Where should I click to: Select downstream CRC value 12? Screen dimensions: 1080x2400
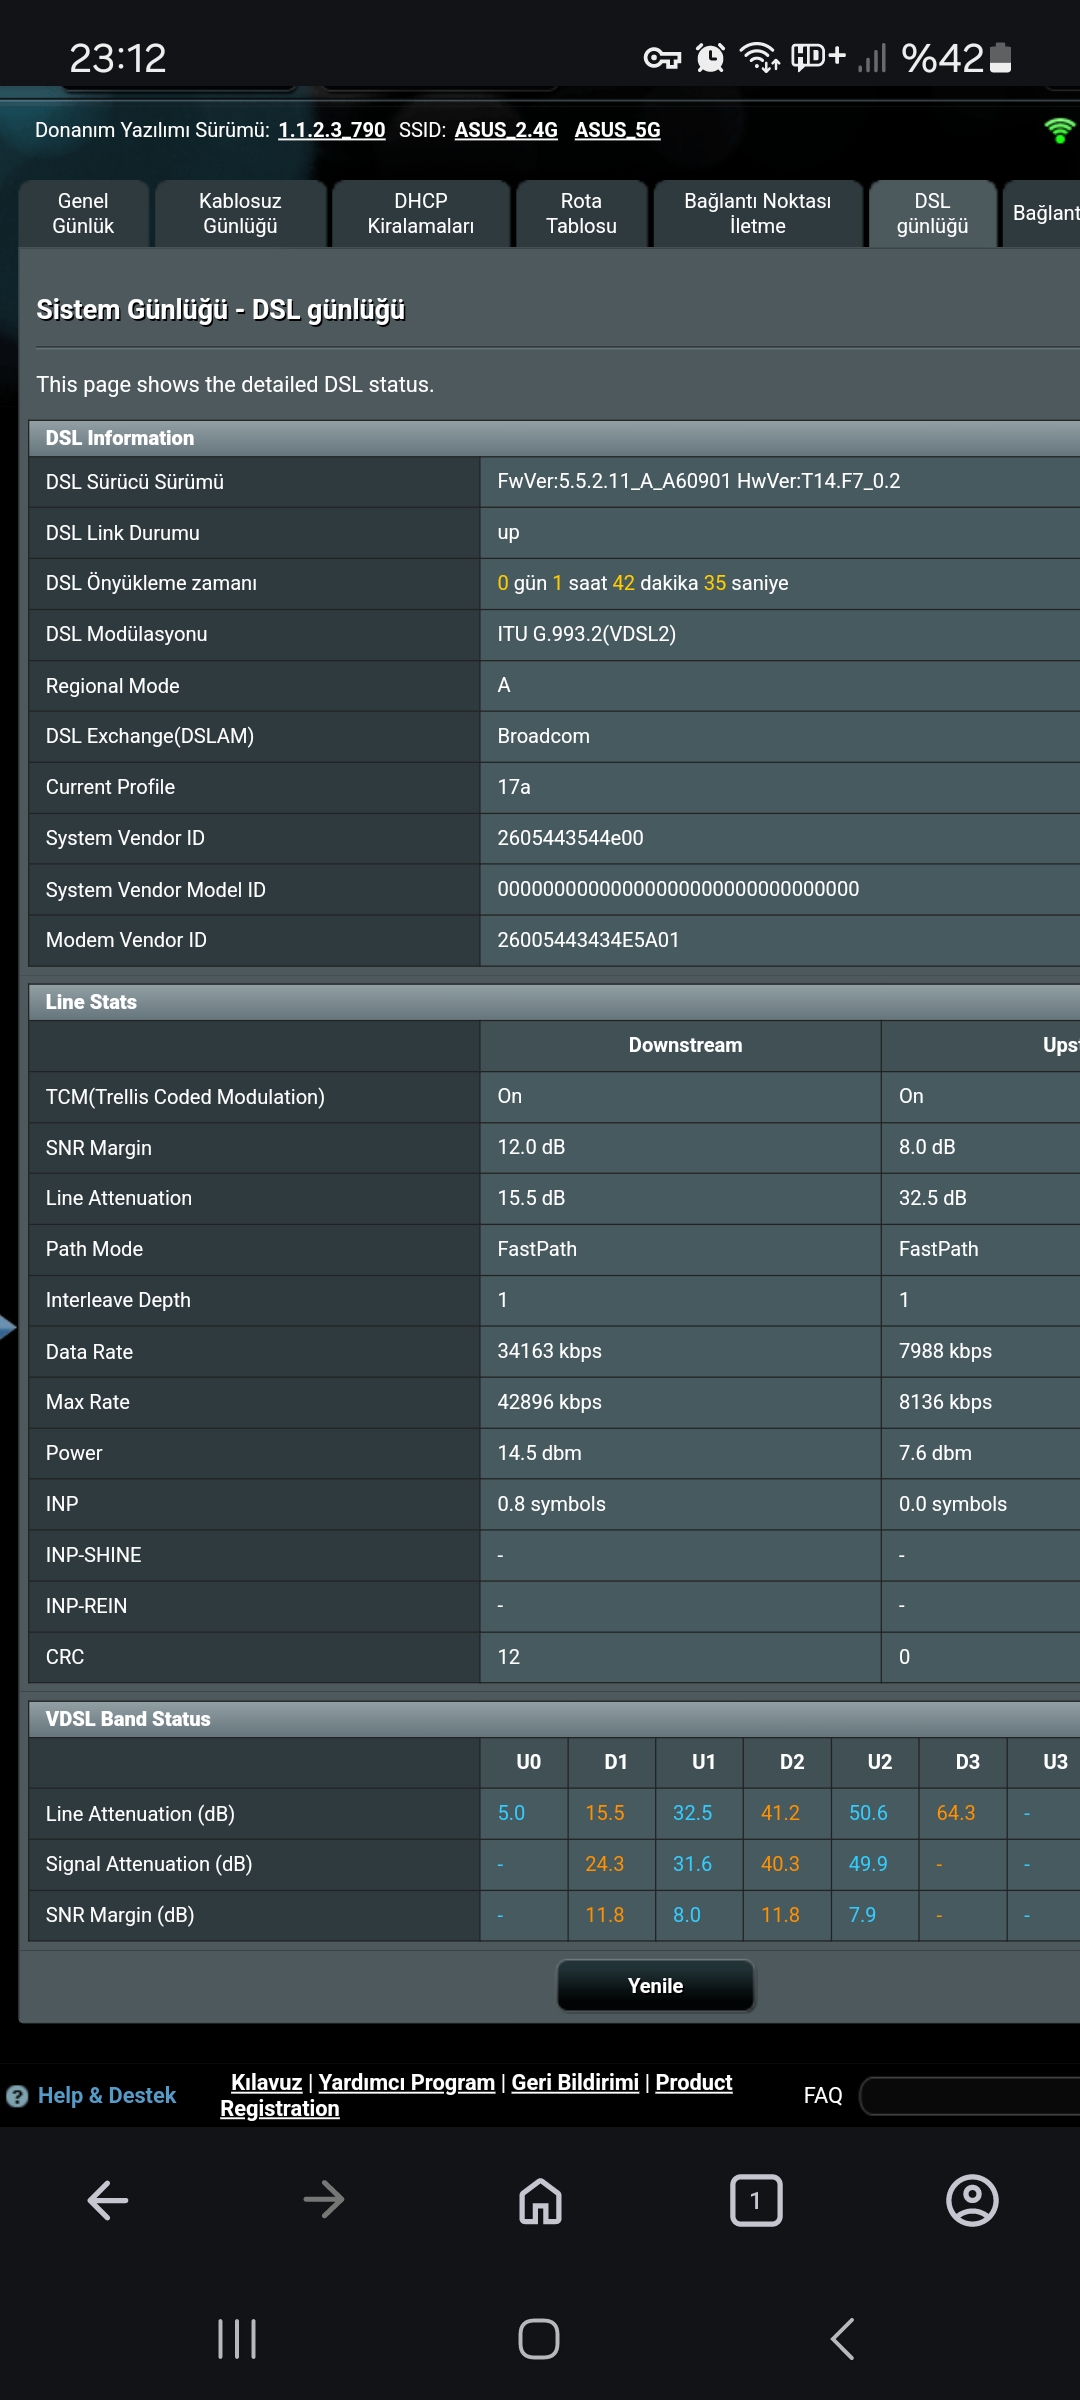click(508, 1657)
